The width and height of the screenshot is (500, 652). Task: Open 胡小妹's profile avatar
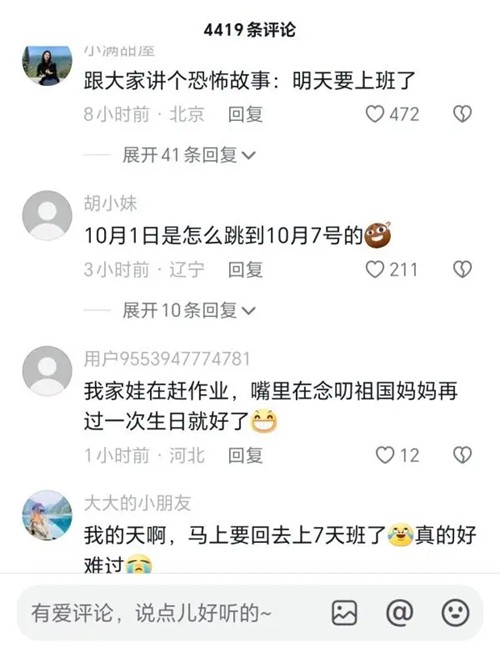click(x=47, y=215)
